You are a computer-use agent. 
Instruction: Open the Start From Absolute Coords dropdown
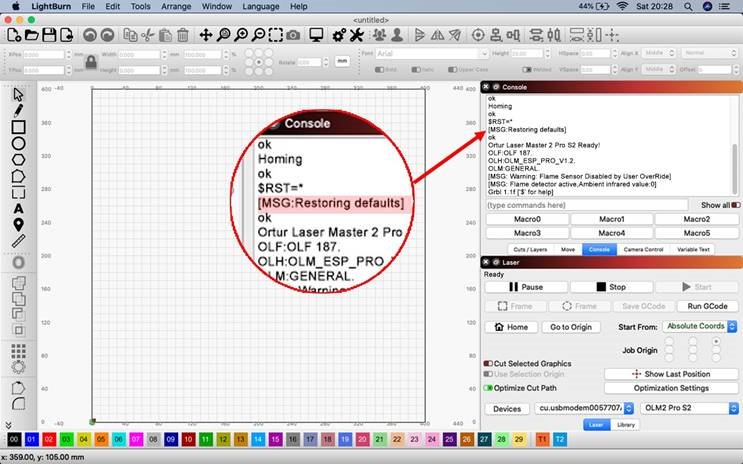tap(700, 326)
